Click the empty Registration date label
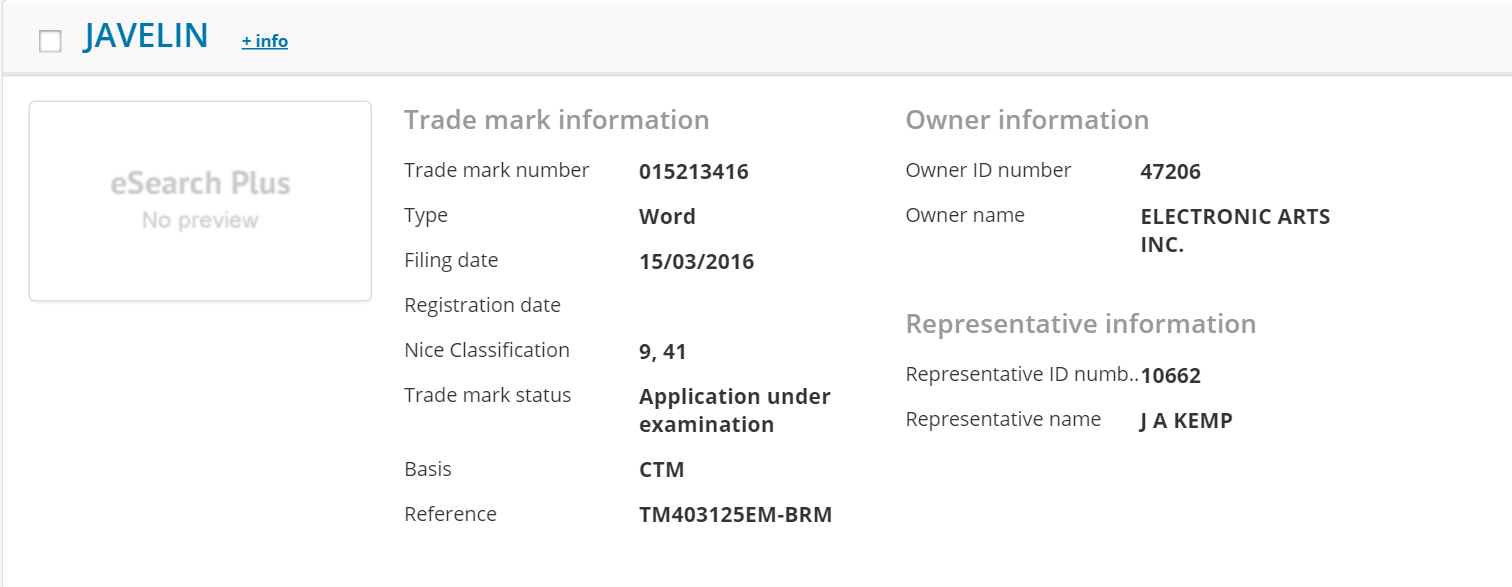Image resolution: width=1512 pixels, height=587 pixels. pyautogui.click(x=482, y=305)
